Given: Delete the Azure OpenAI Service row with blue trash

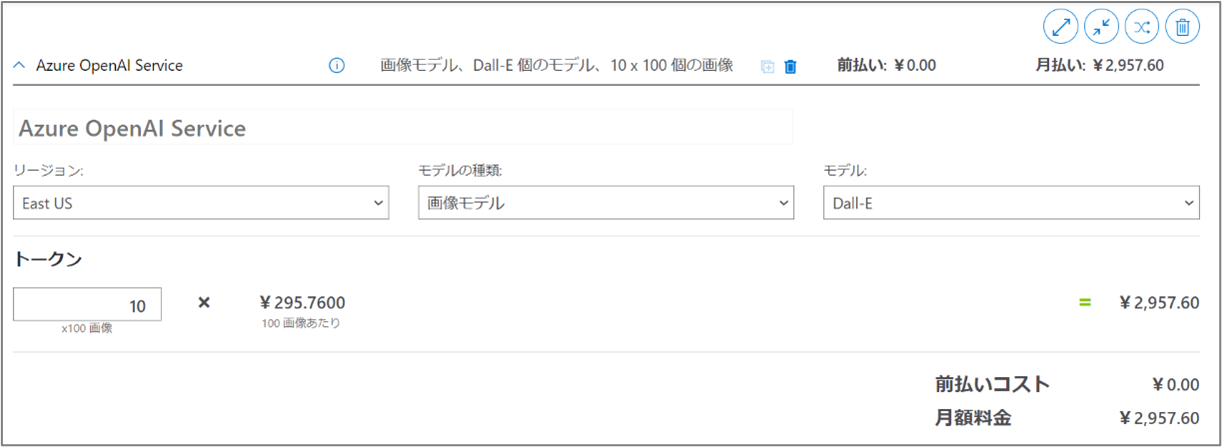Looking at the screenshot, I should pos(791,67).
